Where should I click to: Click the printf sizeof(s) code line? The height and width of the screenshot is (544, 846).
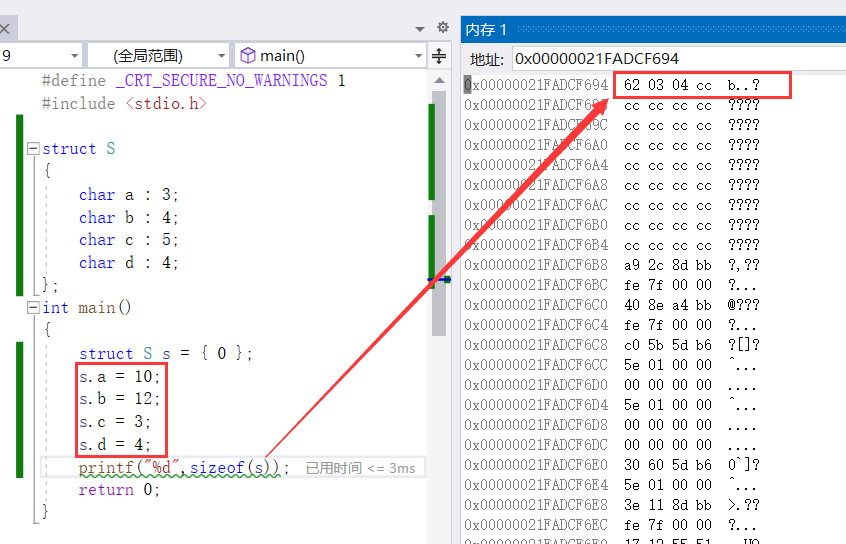click(x=184, y=467)
